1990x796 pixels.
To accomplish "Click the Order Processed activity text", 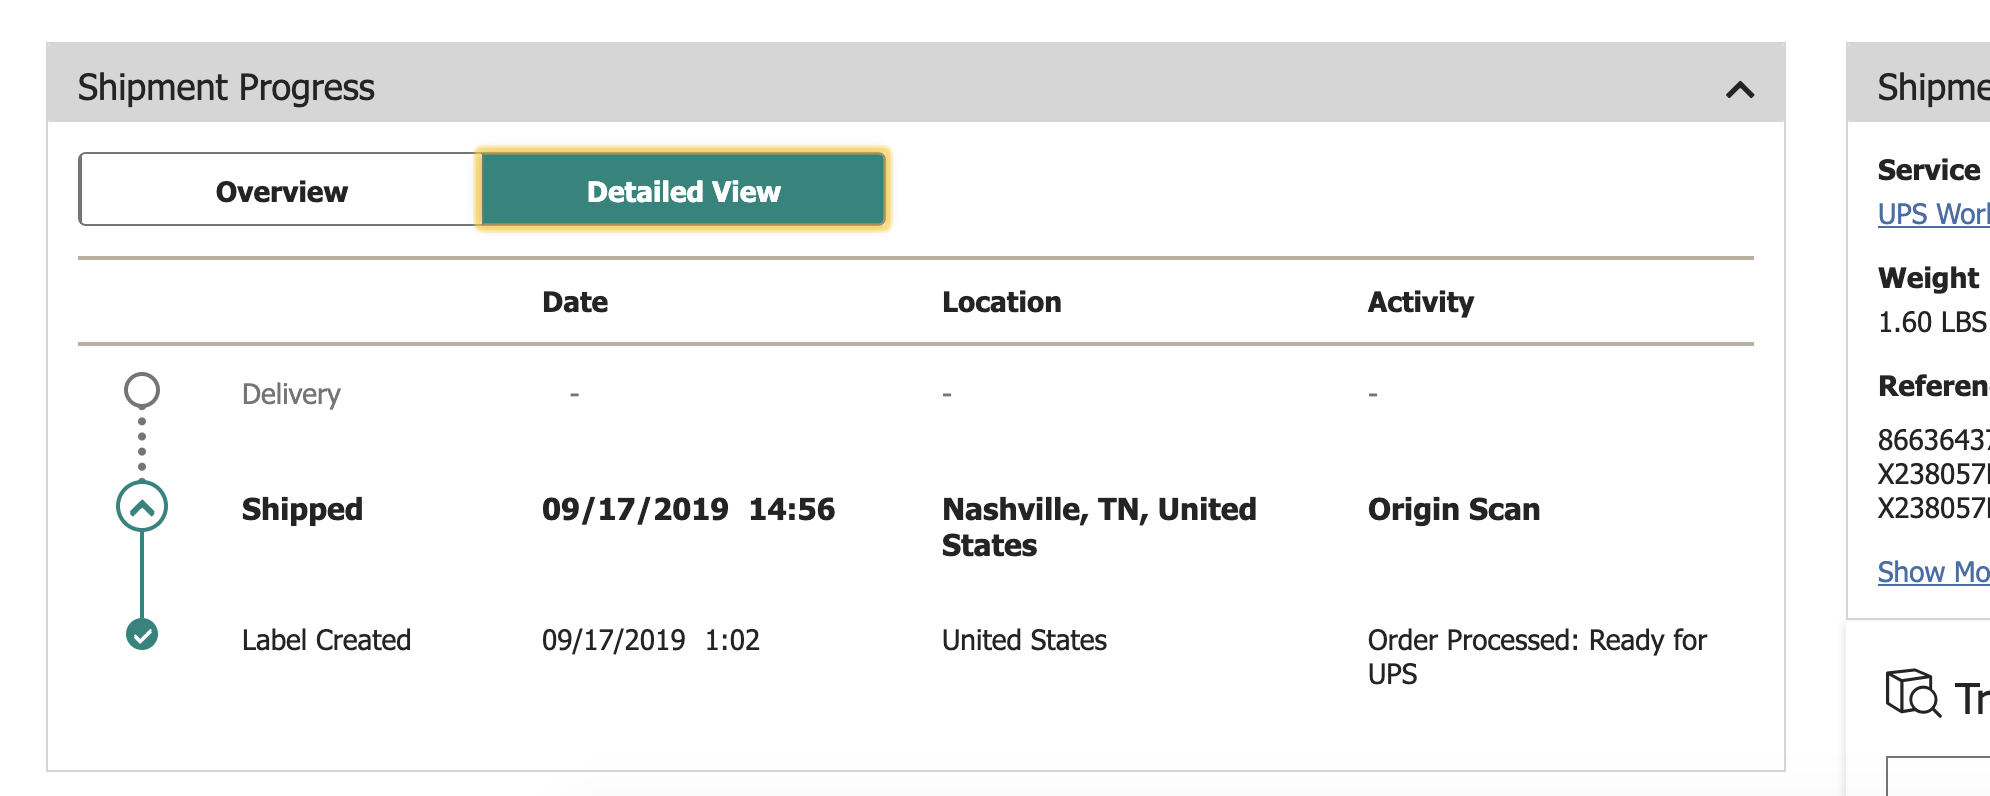I will [x=1537, y=656].
